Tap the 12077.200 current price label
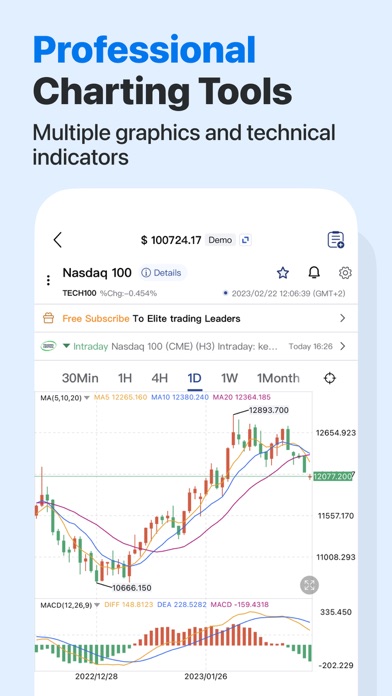 click(x=333, y=476)
